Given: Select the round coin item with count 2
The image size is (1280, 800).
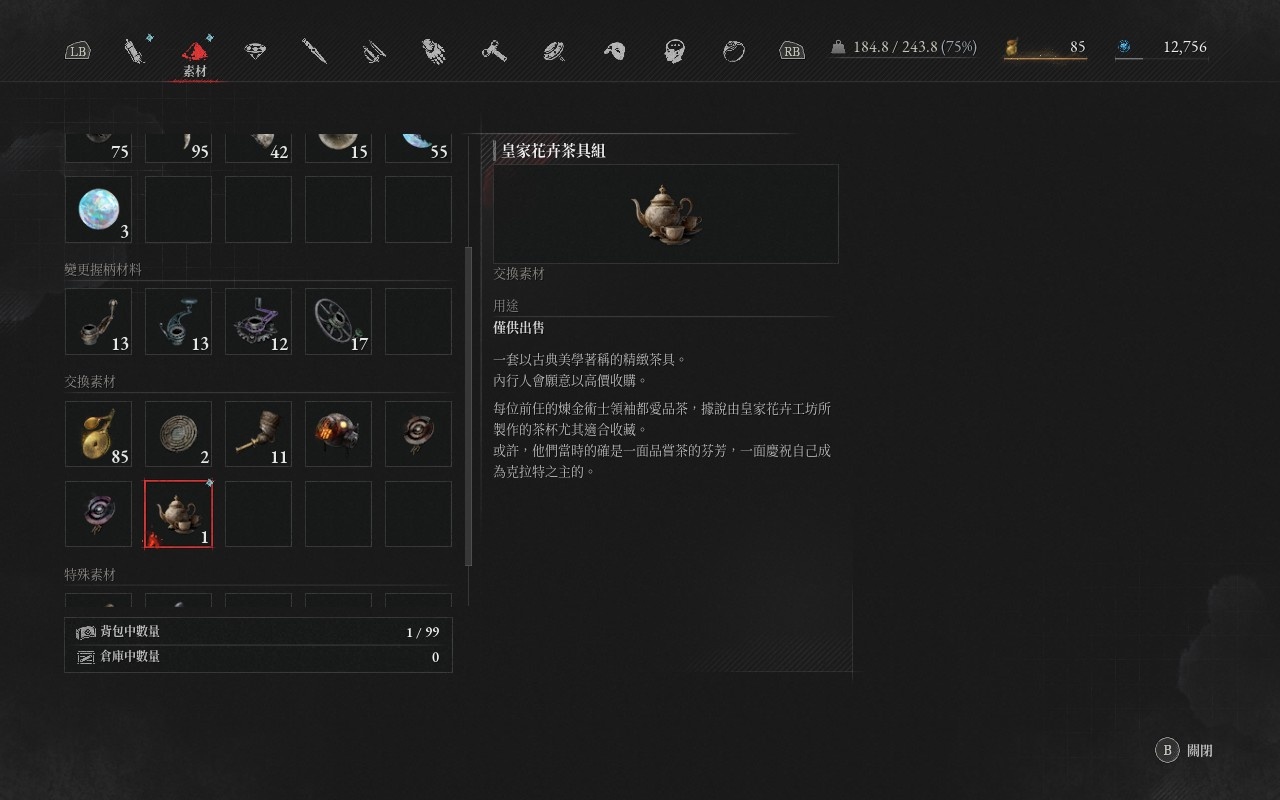Looking at the screenshot, I should (178, 434).
